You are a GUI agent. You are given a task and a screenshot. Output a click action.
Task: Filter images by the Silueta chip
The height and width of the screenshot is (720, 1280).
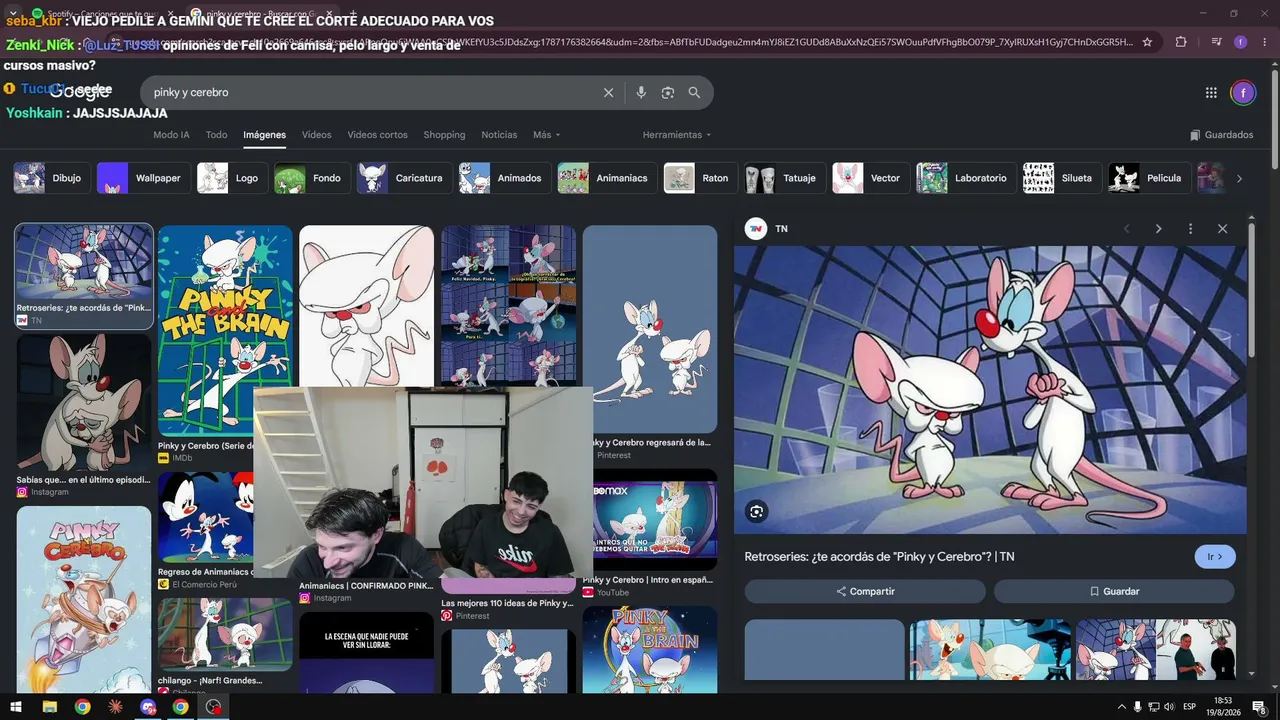pos(1062,178)
